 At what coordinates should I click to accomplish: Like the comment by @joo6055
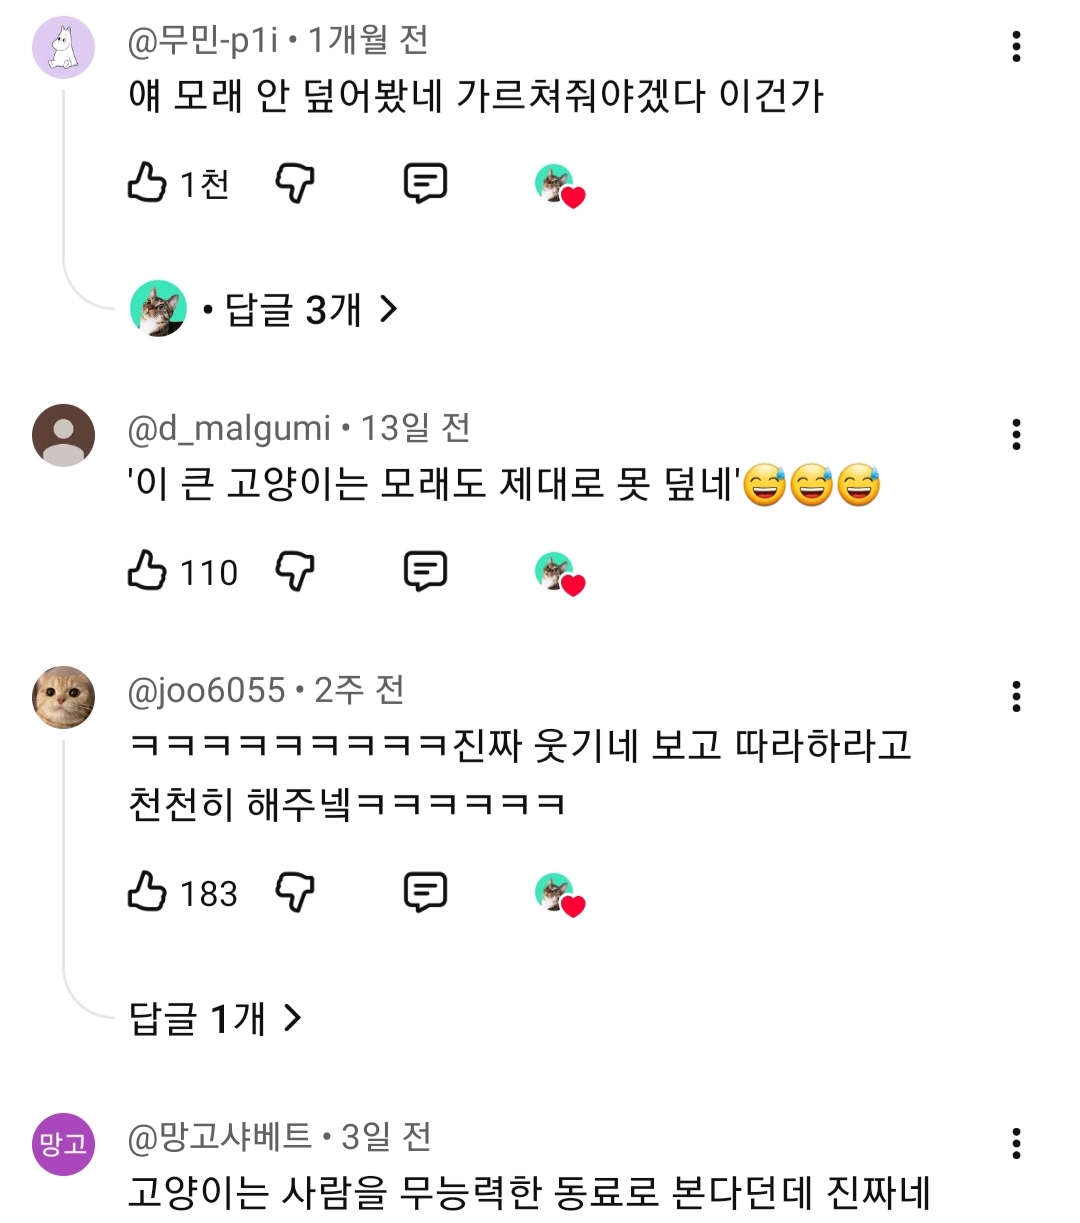click(147, 892)
